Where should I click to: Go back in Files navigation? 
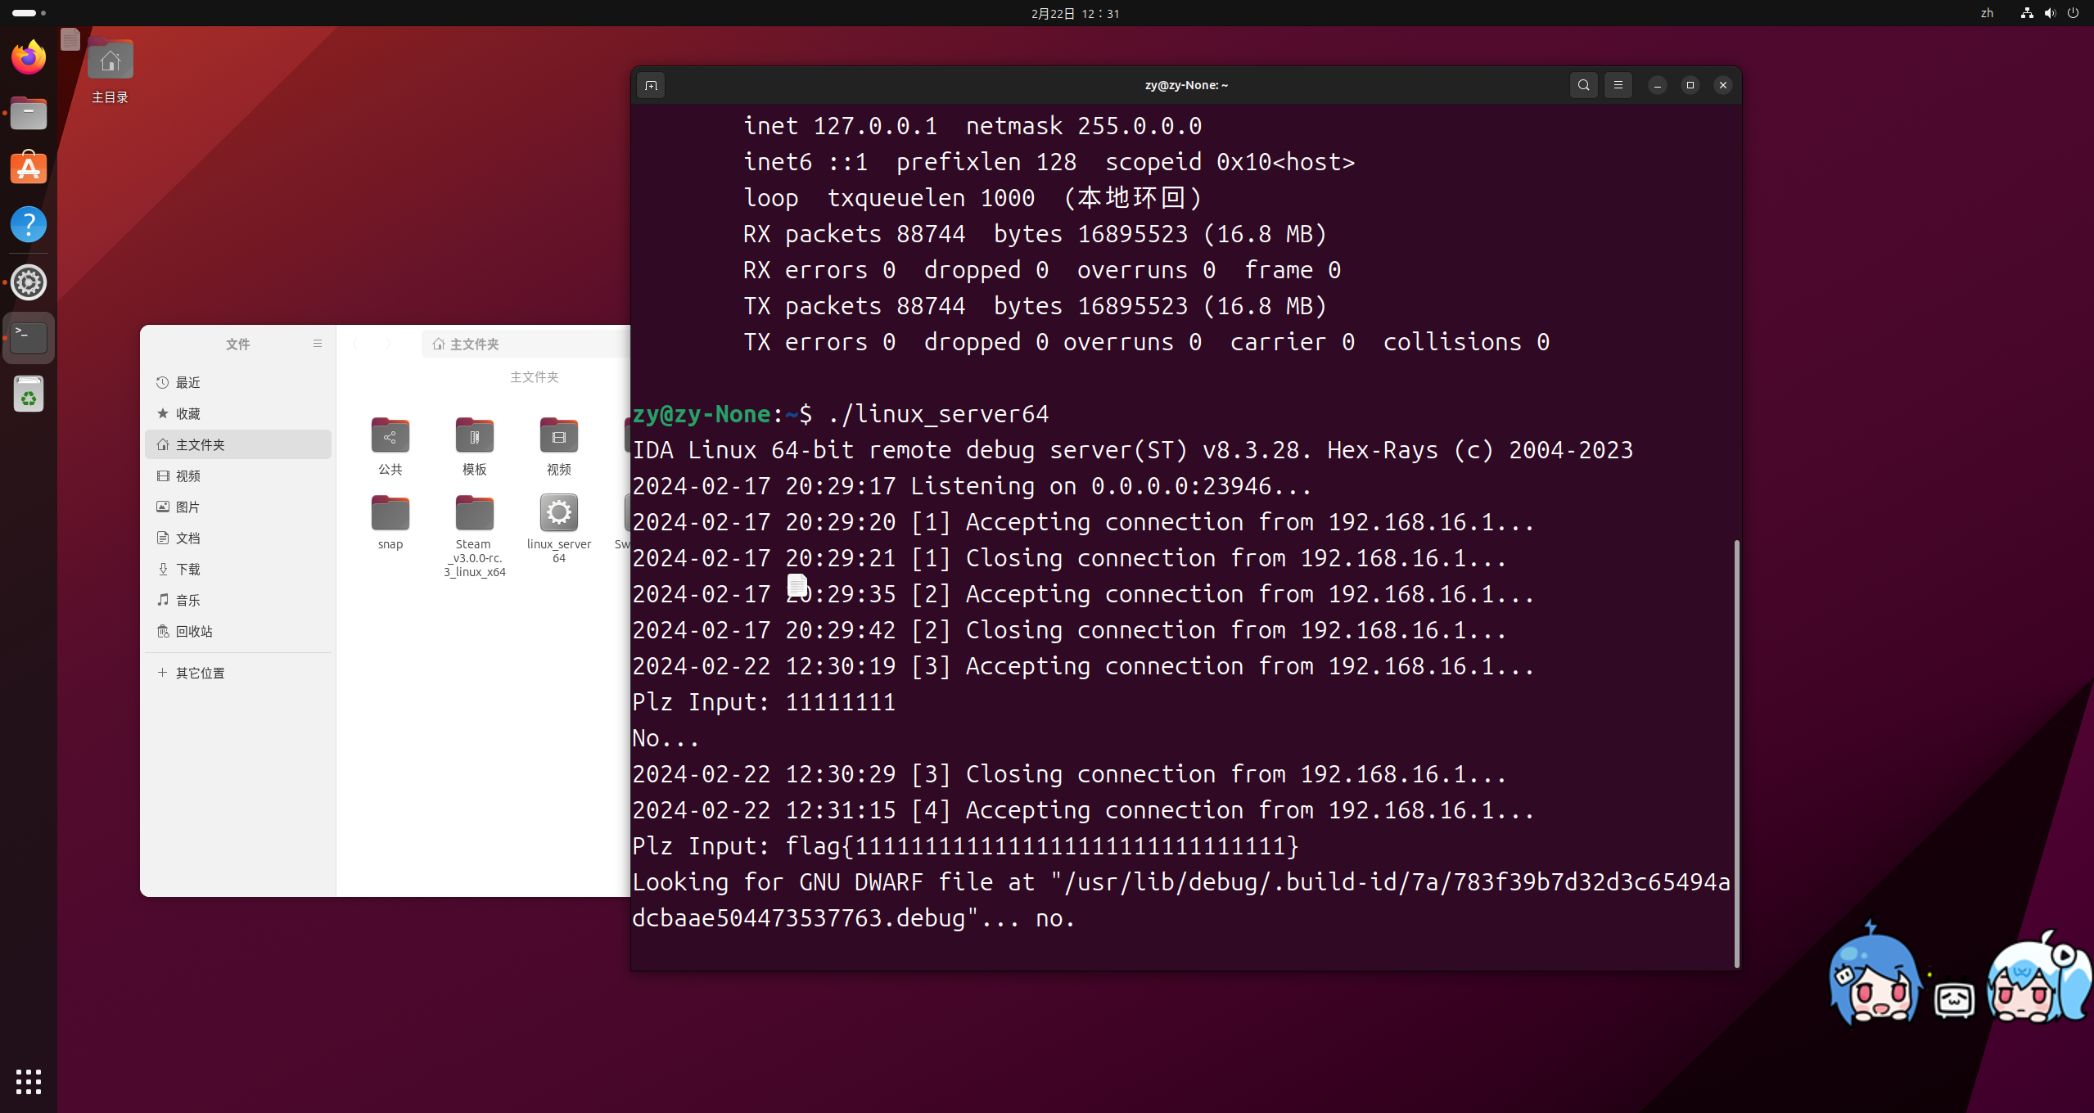coord(356,344)
